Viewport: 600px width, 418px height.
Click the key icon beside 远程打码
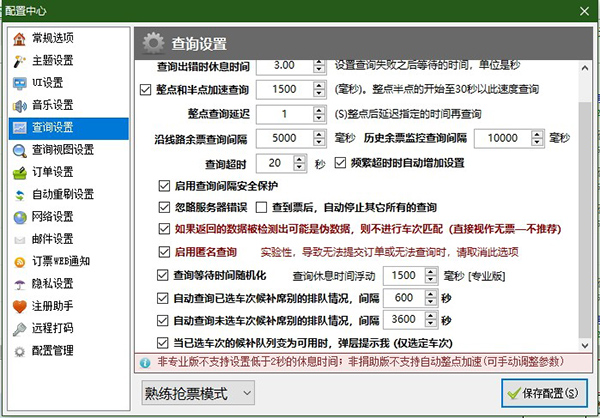click(20, 329)
